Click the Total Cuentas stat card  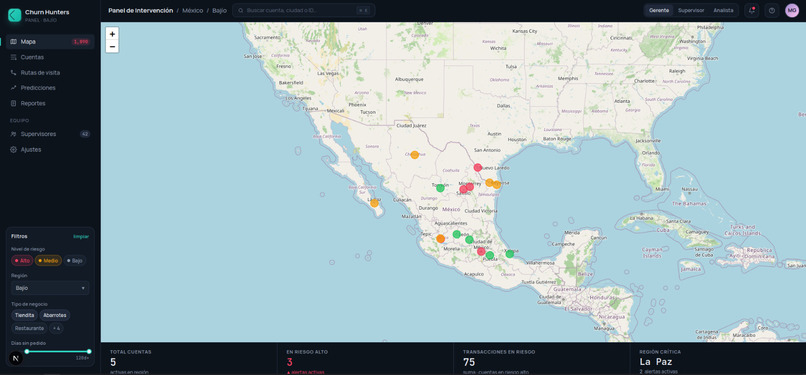(189, 359)
